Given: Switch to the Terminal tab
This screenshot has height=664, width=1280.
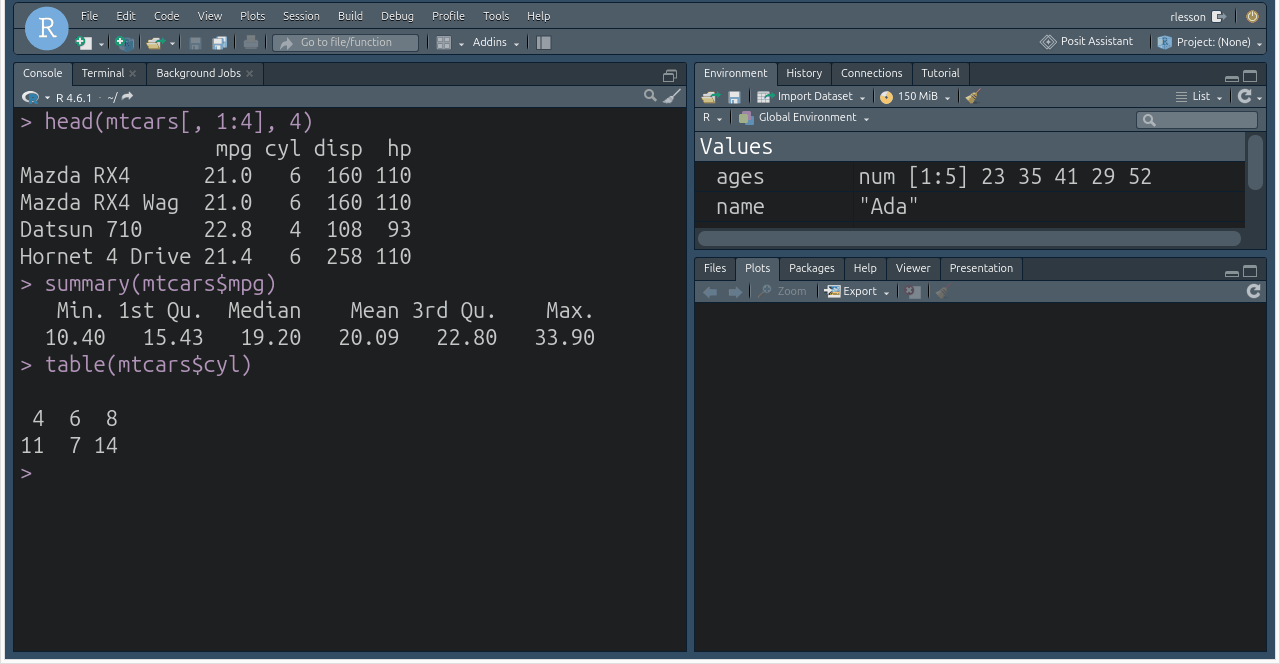Looking at the screenshot, I should pyautogui.click(x=103, y=73).
